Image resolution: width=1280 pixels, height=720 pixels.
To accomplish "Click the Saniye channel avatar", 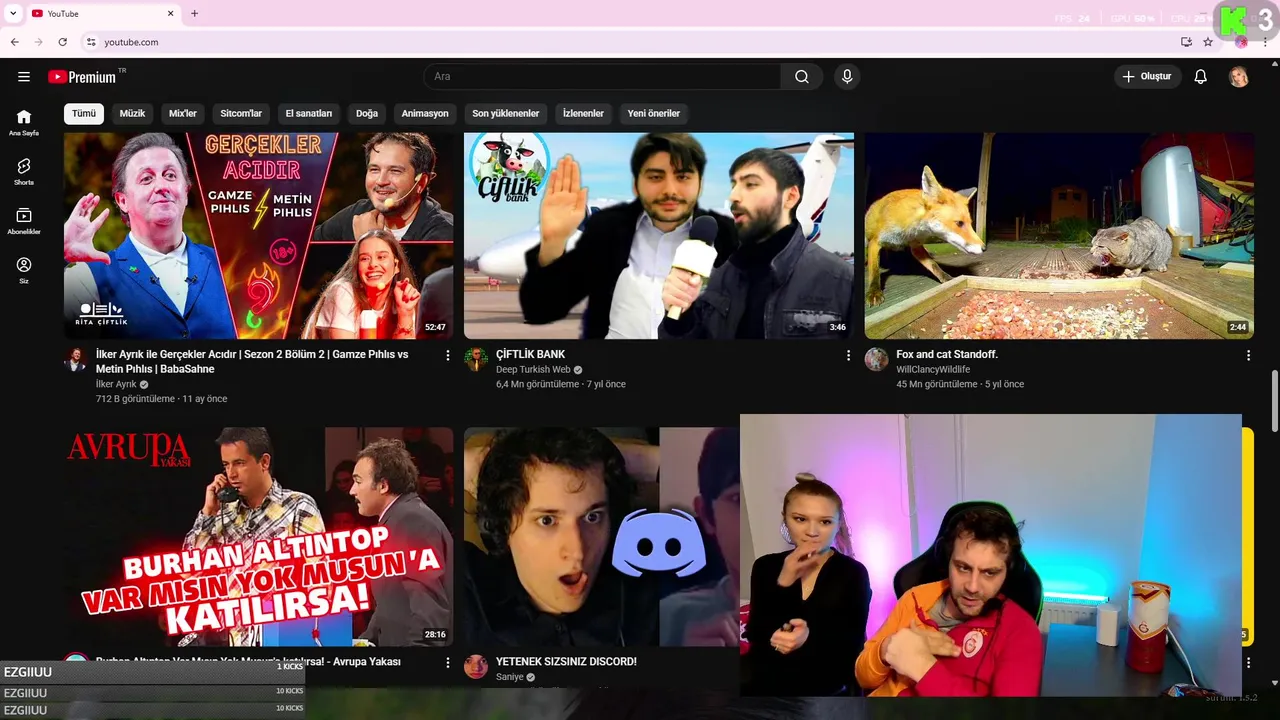I will point(476,667).
